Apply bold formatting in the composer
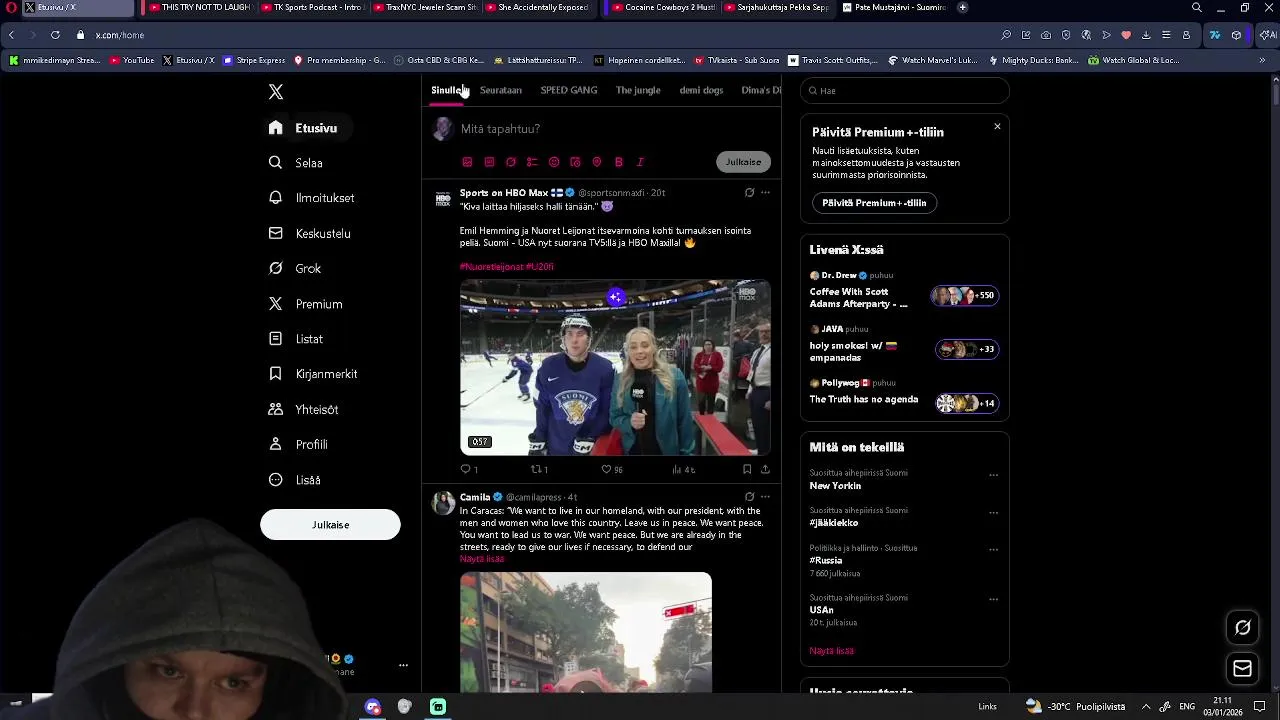The height and width of the screenshot is (720, 1280). pyautogui.click(x=619, y=162)
